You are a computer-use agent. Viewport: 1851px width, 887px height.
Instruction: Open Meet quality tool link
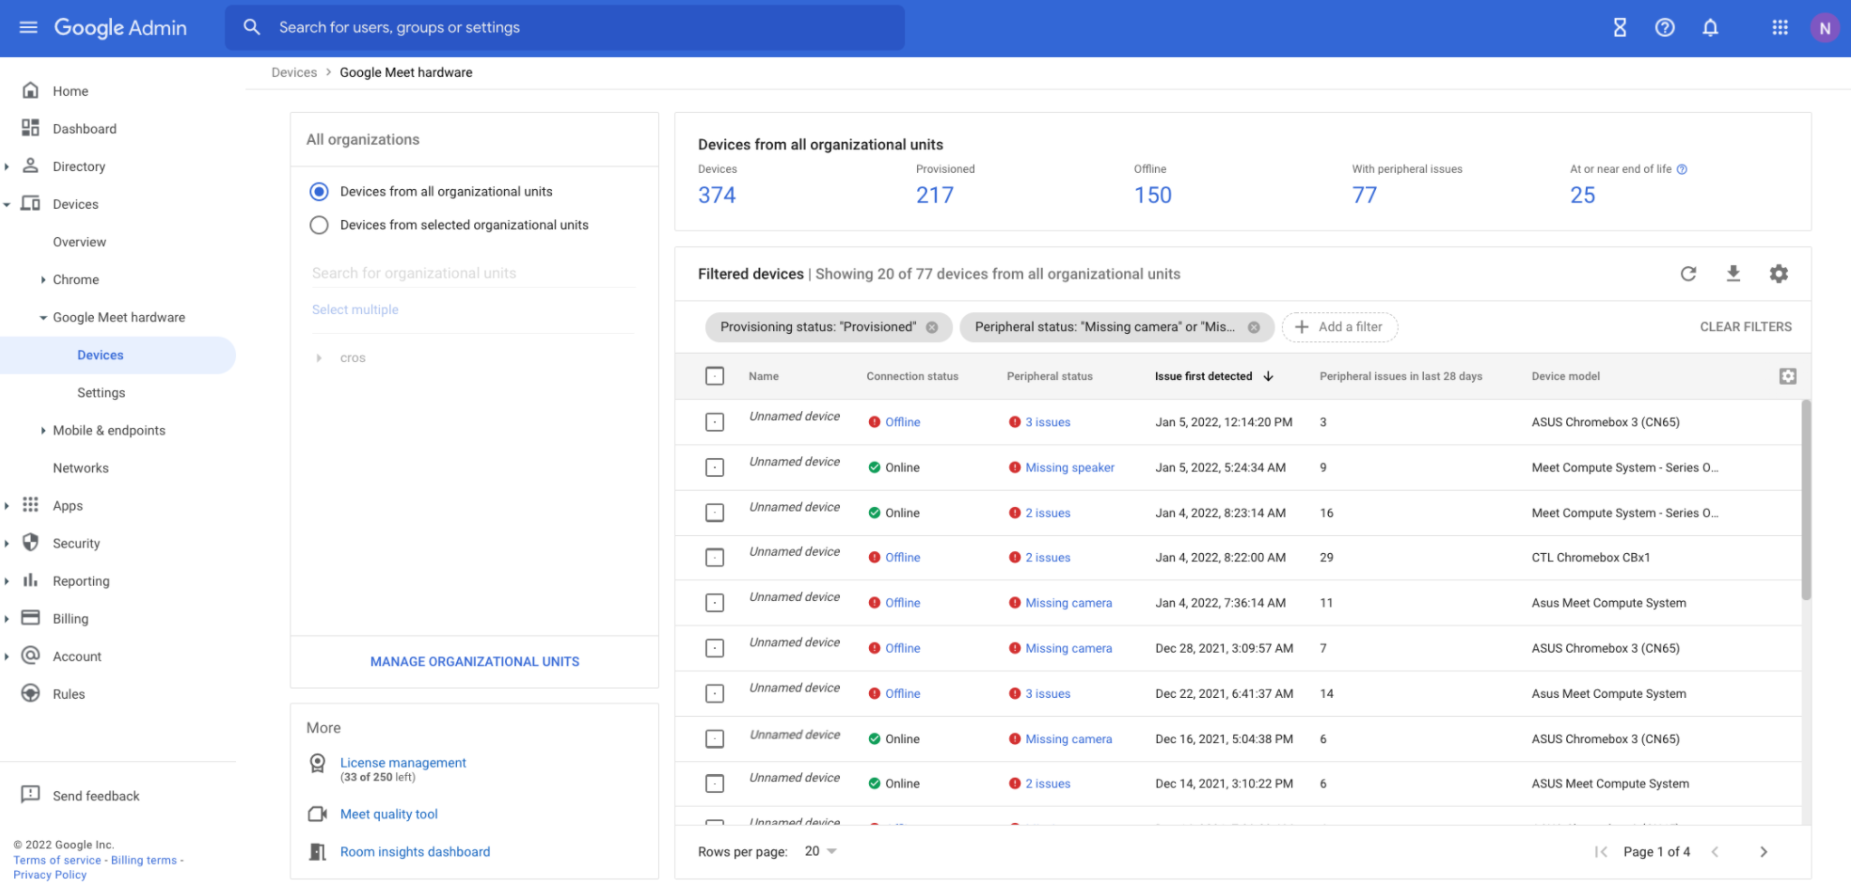tap(389, 814)
